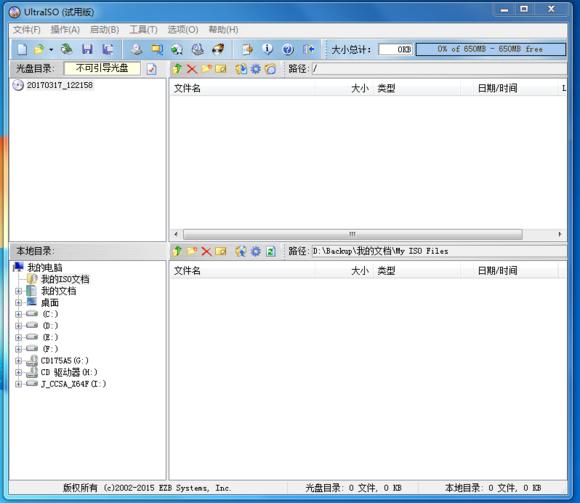Click red X delete in local directory toolbar
The image size is (580, 503).
point(206,252)
